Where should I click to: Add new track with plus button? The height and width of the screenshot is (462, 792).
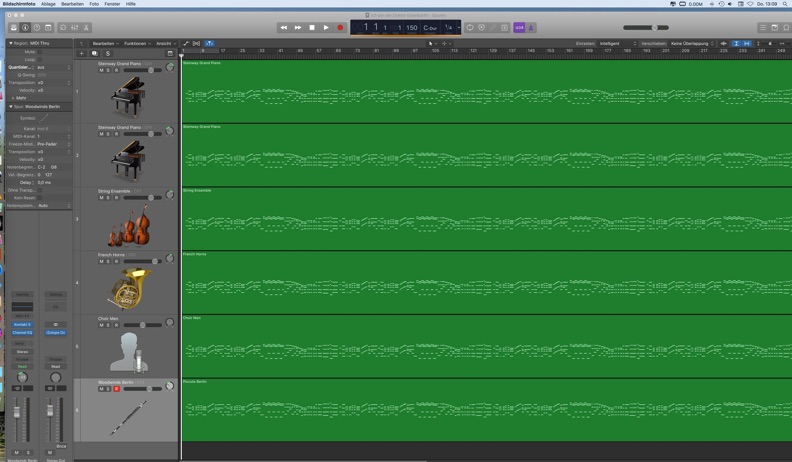click(x=81, y=54)
